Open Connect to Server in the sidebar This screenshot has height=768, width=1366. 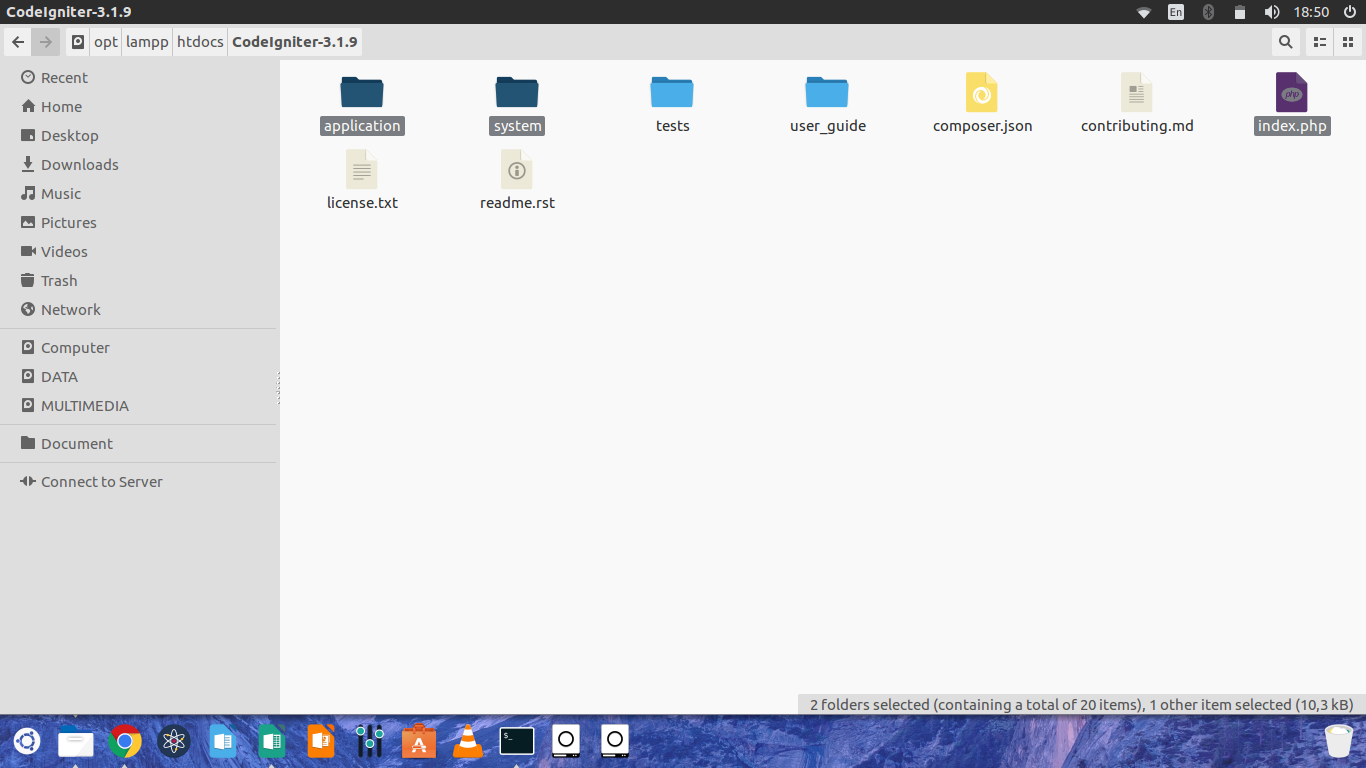(100, 481)
